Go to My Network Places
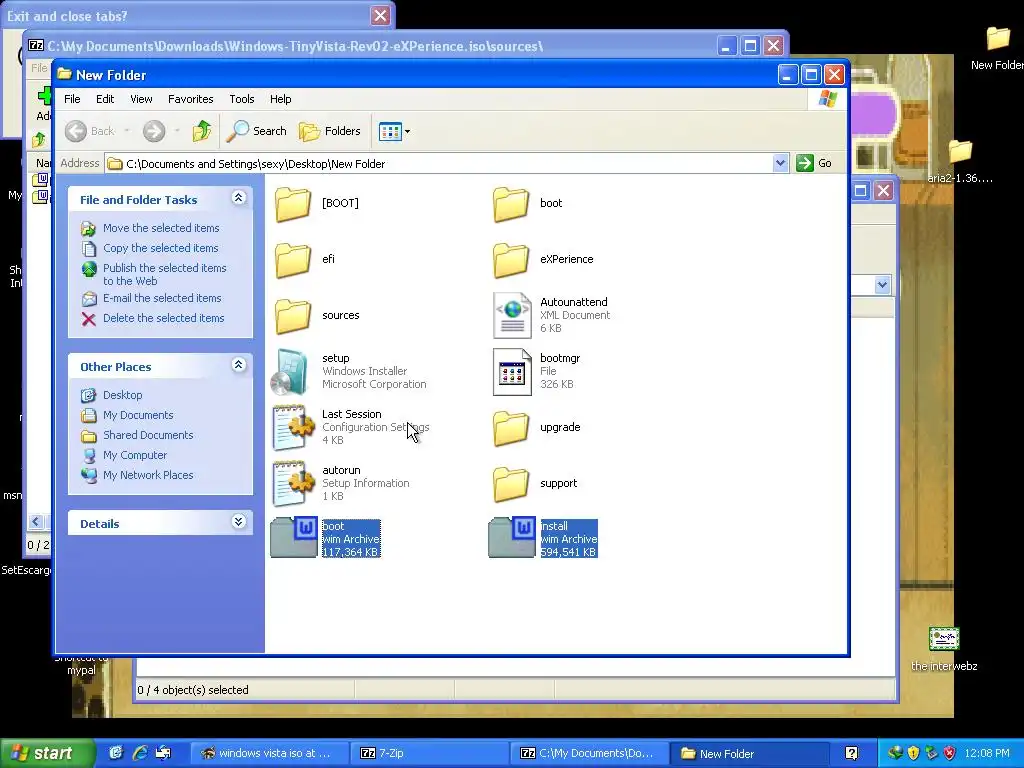Screen dimensions: 1024x768 pyautogui.click(x=148, y=475)
